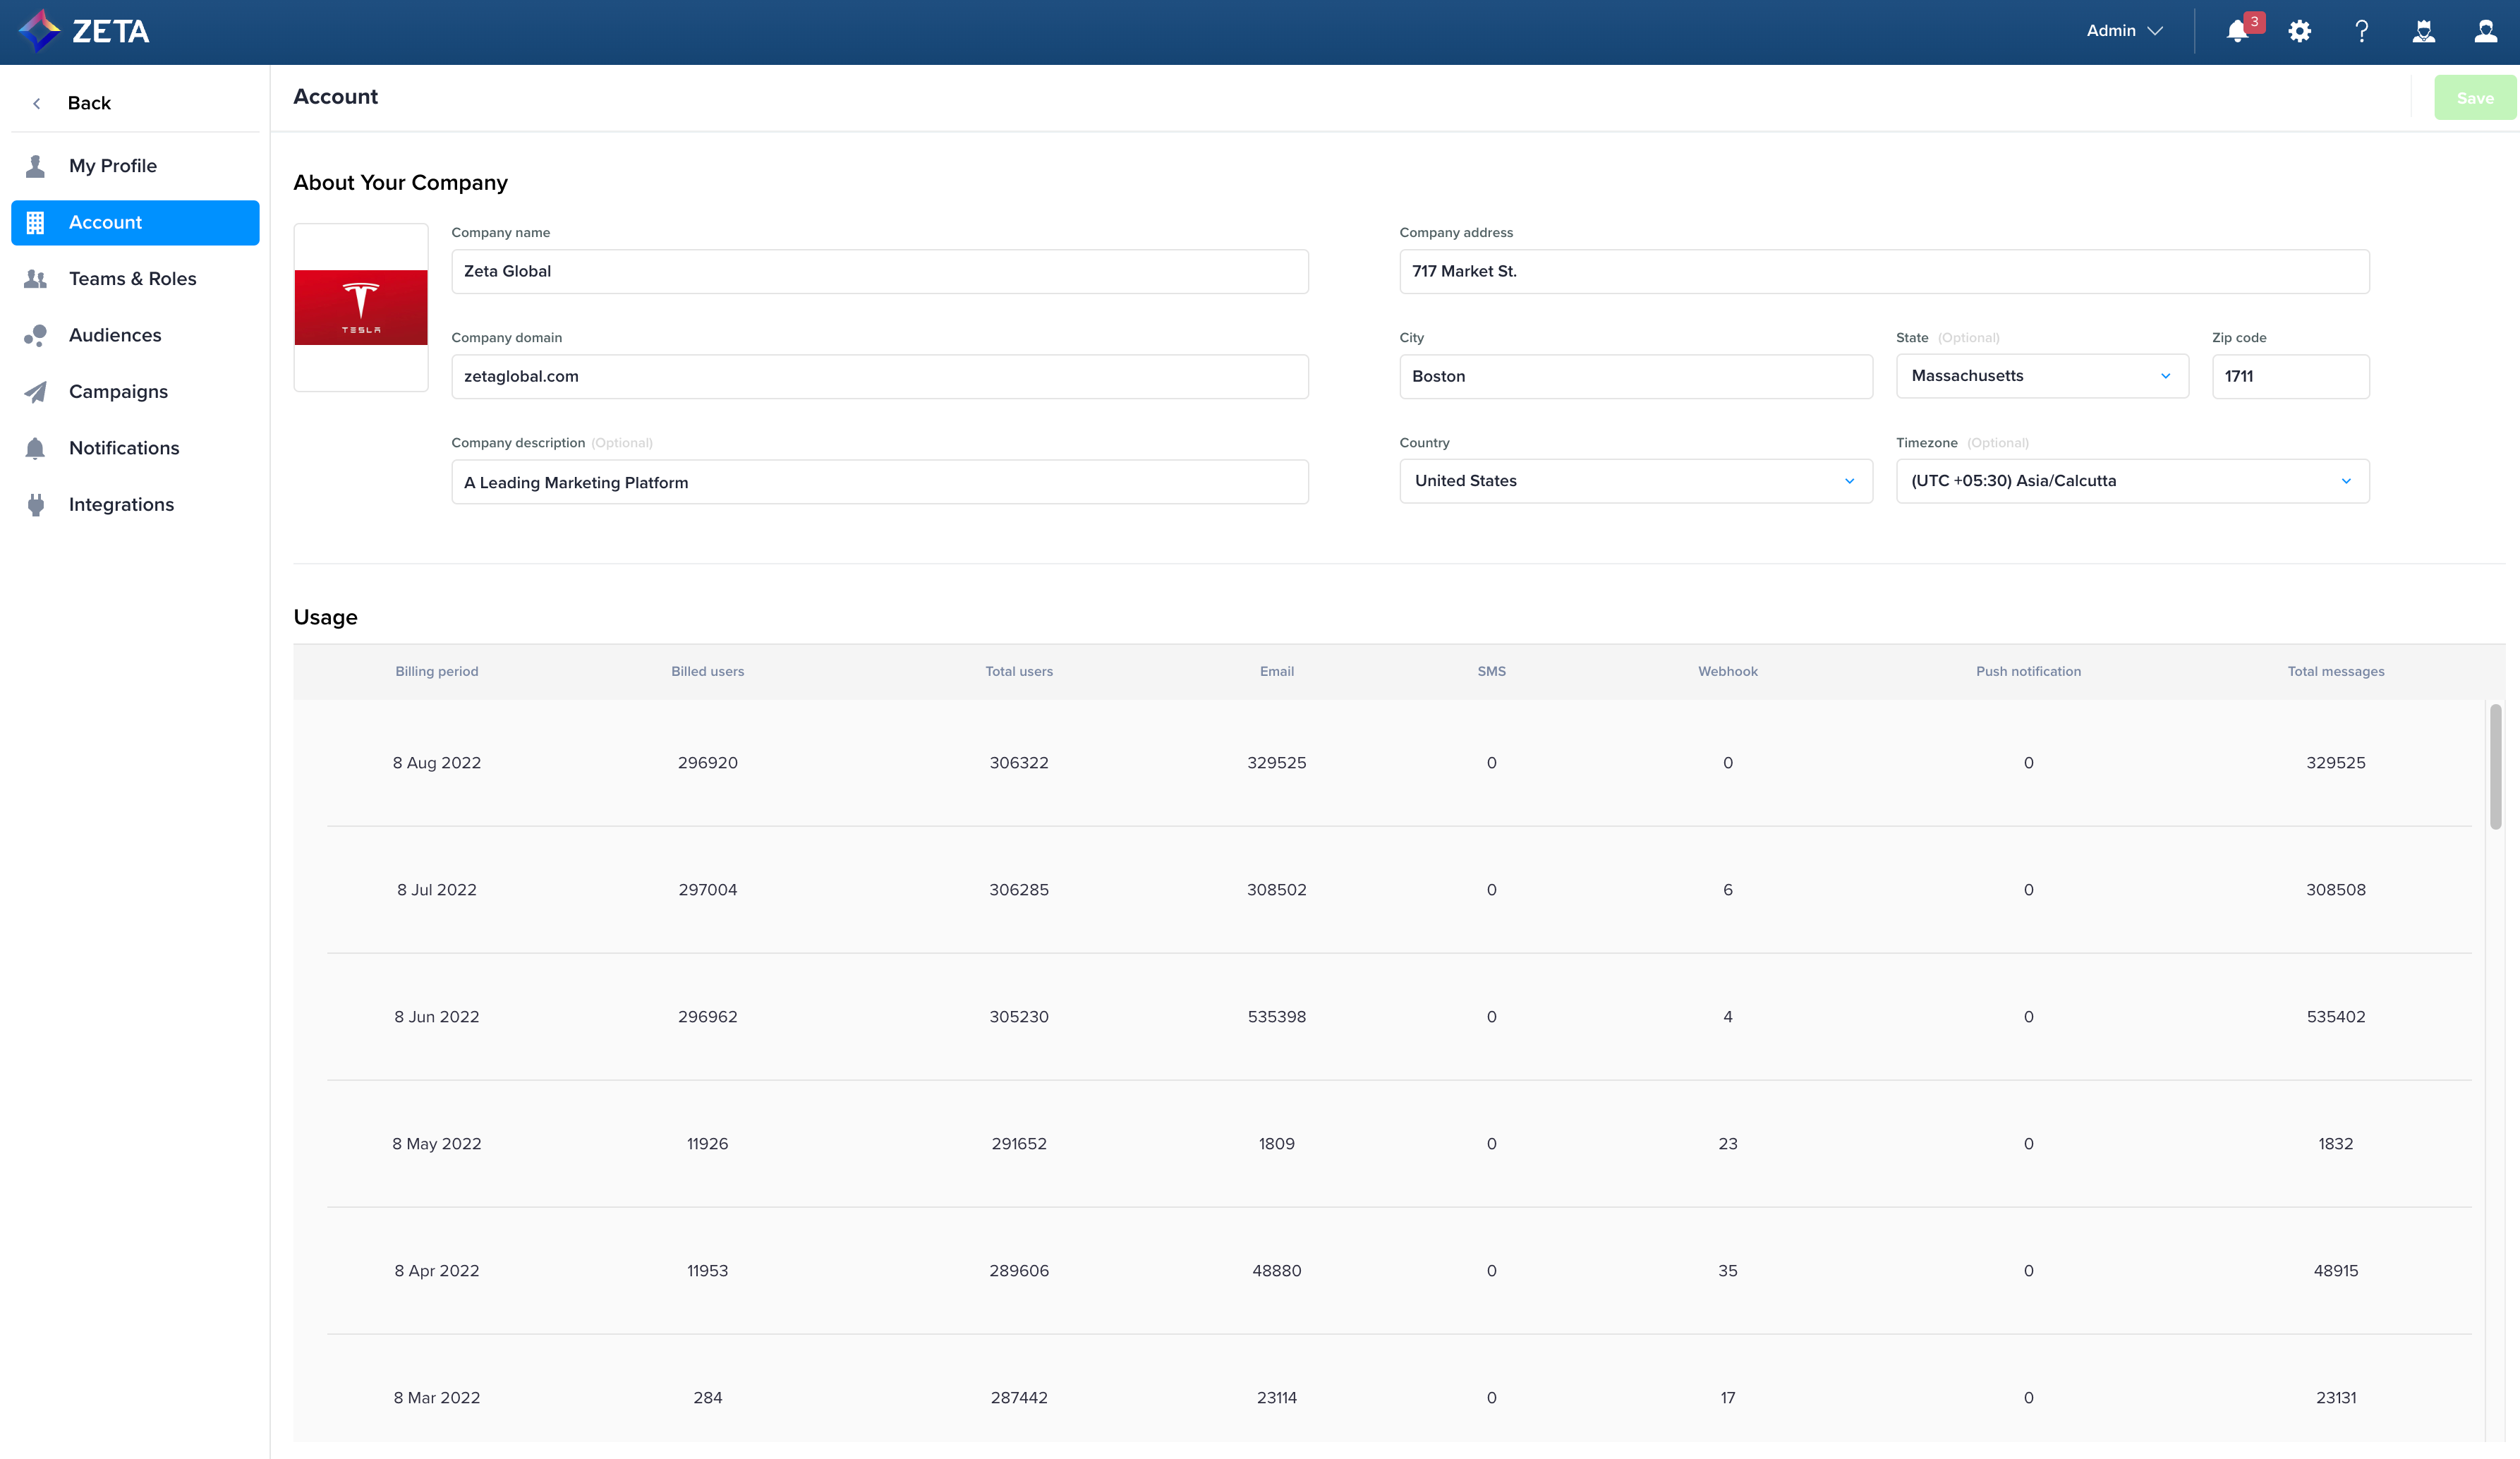Go to Teams & Roles

132,279
